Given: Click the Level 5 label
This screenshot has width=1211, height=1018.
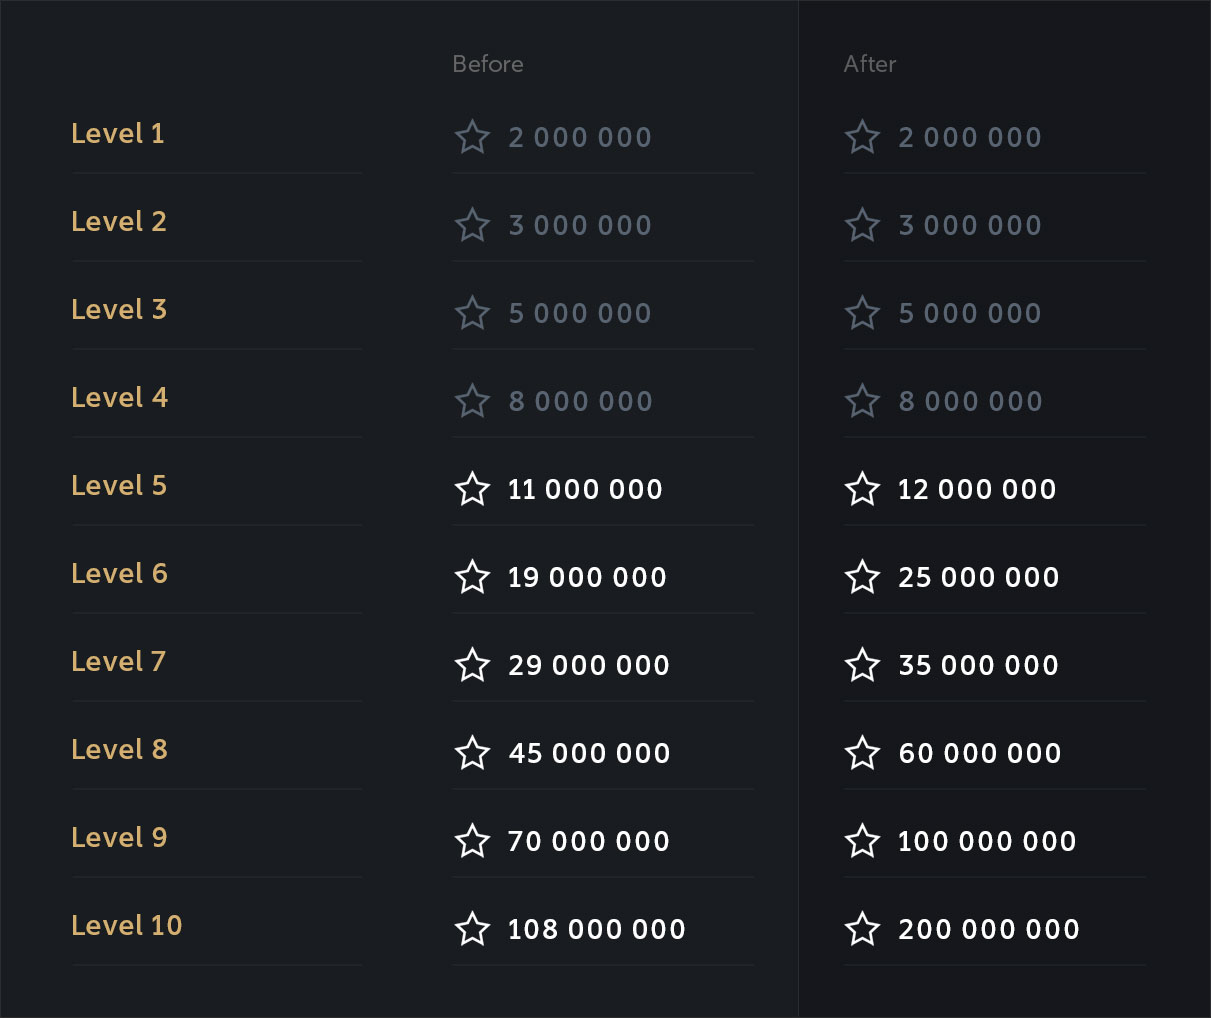Looking at the screenshot, I should 119,486.
